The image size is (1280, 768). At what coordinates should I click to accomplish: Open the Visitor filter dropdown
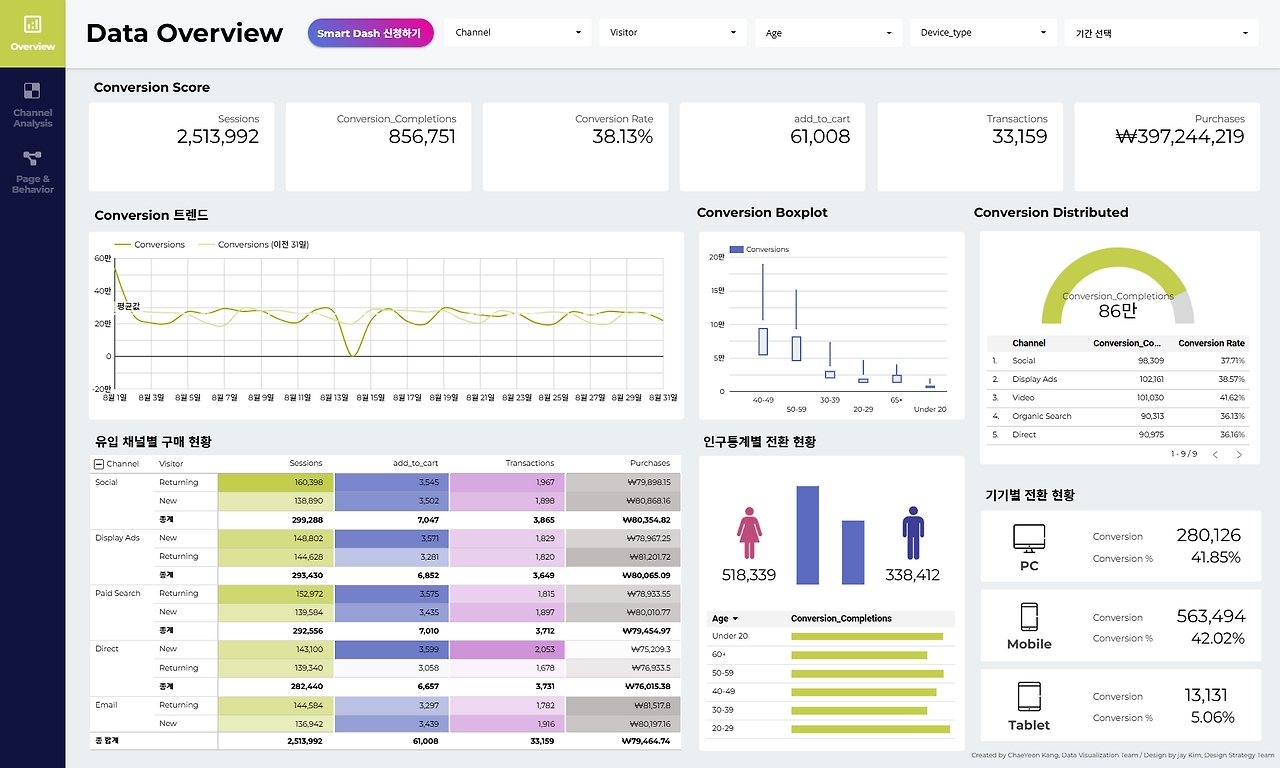pyautogui.click(x=673, y=33)
